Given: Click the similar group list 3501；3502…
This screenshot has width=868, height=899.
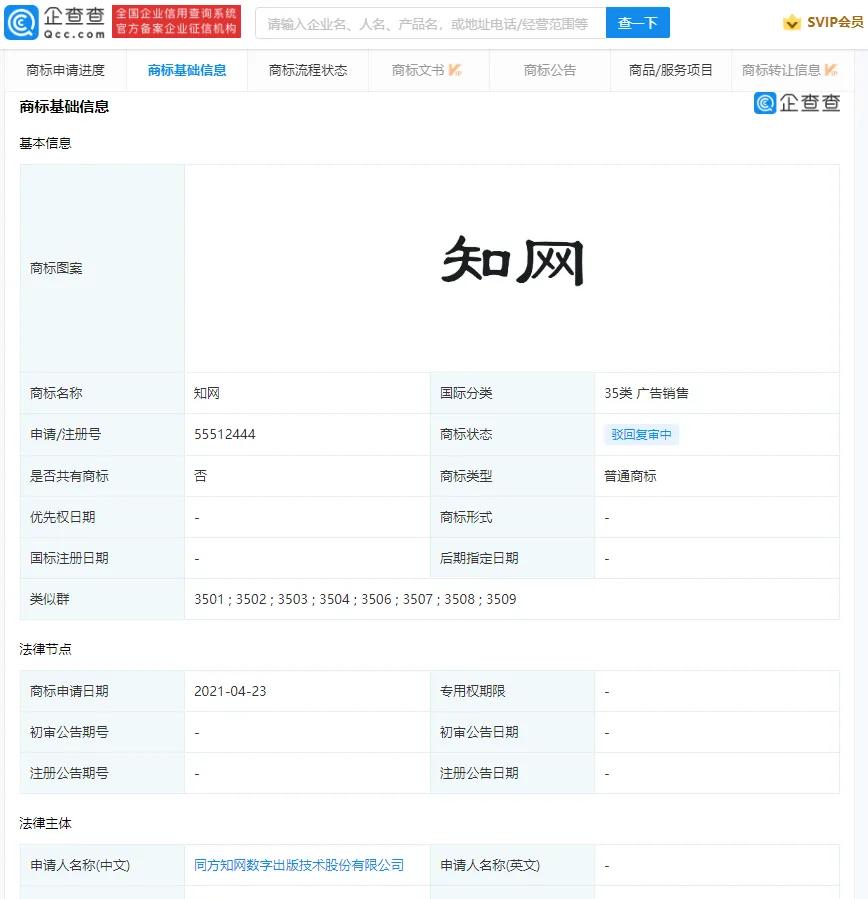Looking at the screenshot, I should (355, 599).
